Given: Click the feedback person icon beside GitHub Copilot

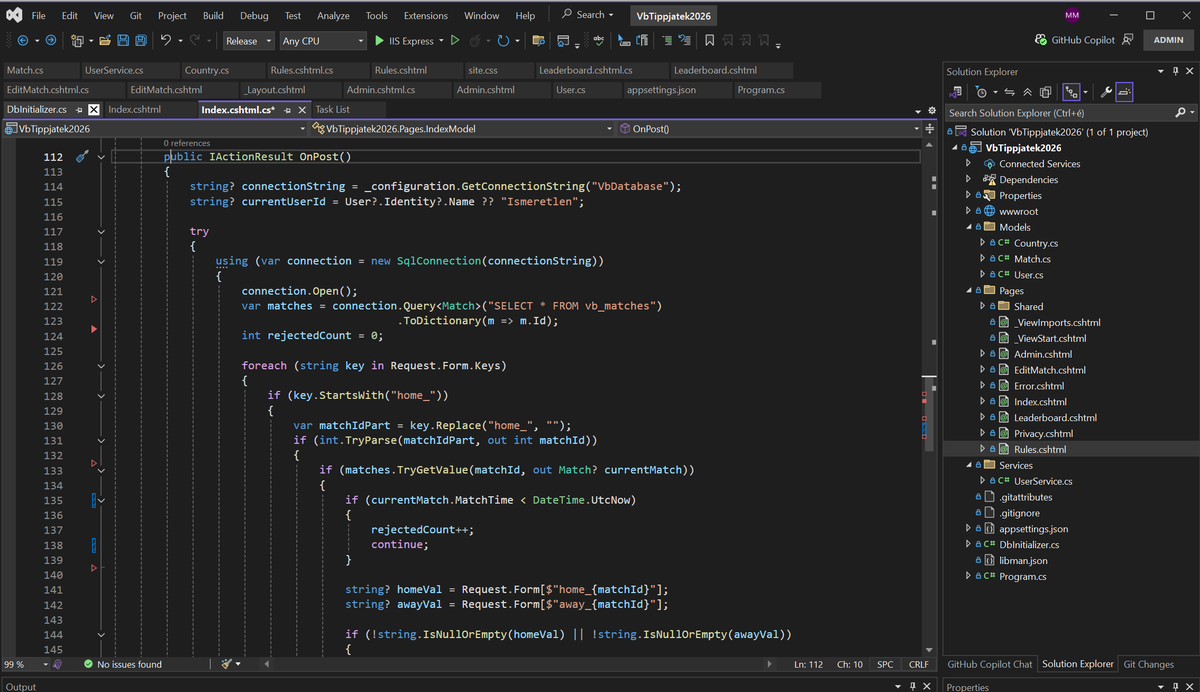Looking at the screenshot, I should pyautogui.click(x=1127, y=40).
